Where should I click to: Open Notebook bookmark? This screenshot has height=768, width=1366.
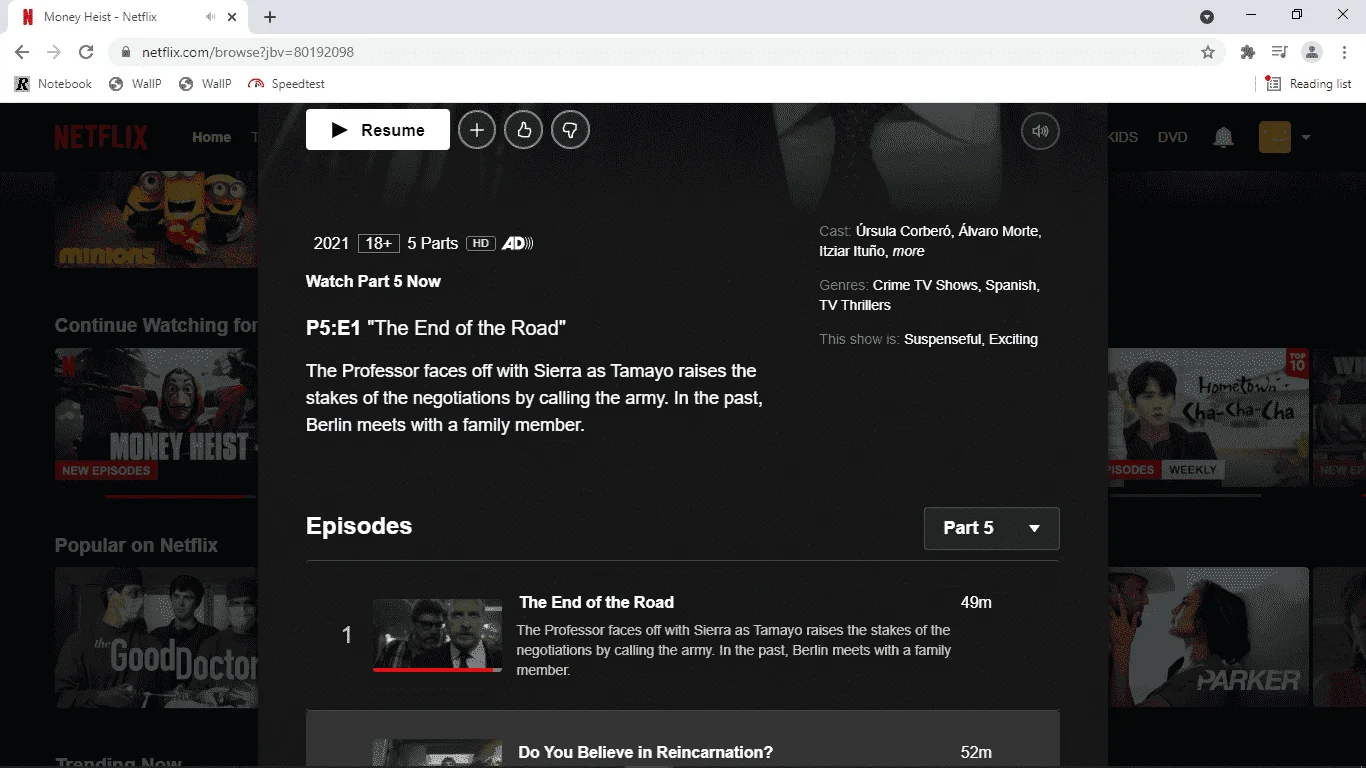tap(53, 84)
